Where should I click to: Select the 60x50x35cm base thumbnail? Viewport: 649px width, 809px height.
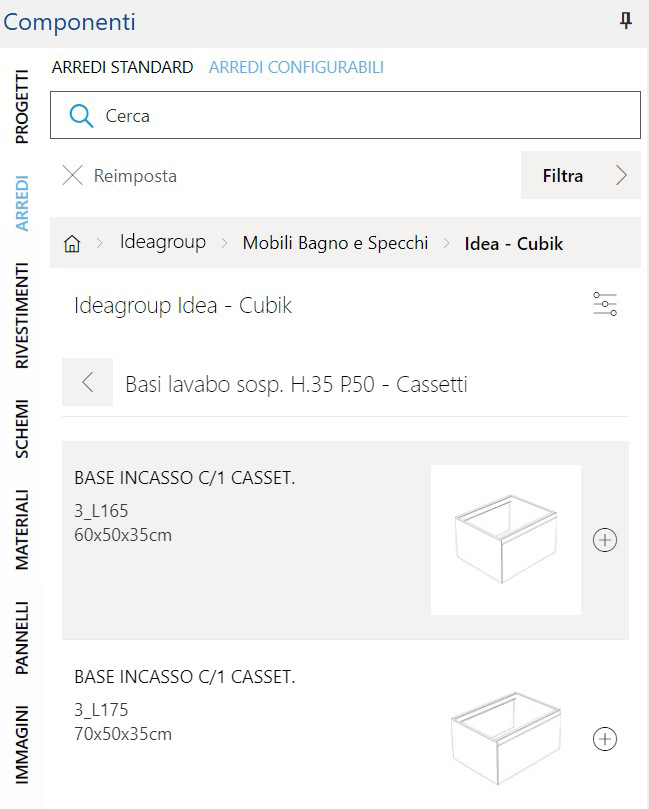[x=505, y=540]
